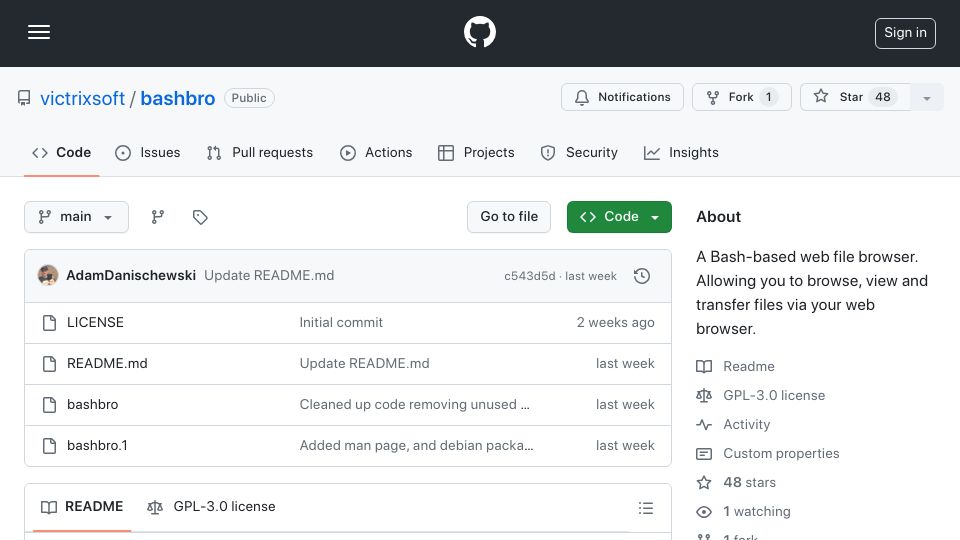Select the README tab in file viewer
The image size is (960, 540).
click(82, 507)
